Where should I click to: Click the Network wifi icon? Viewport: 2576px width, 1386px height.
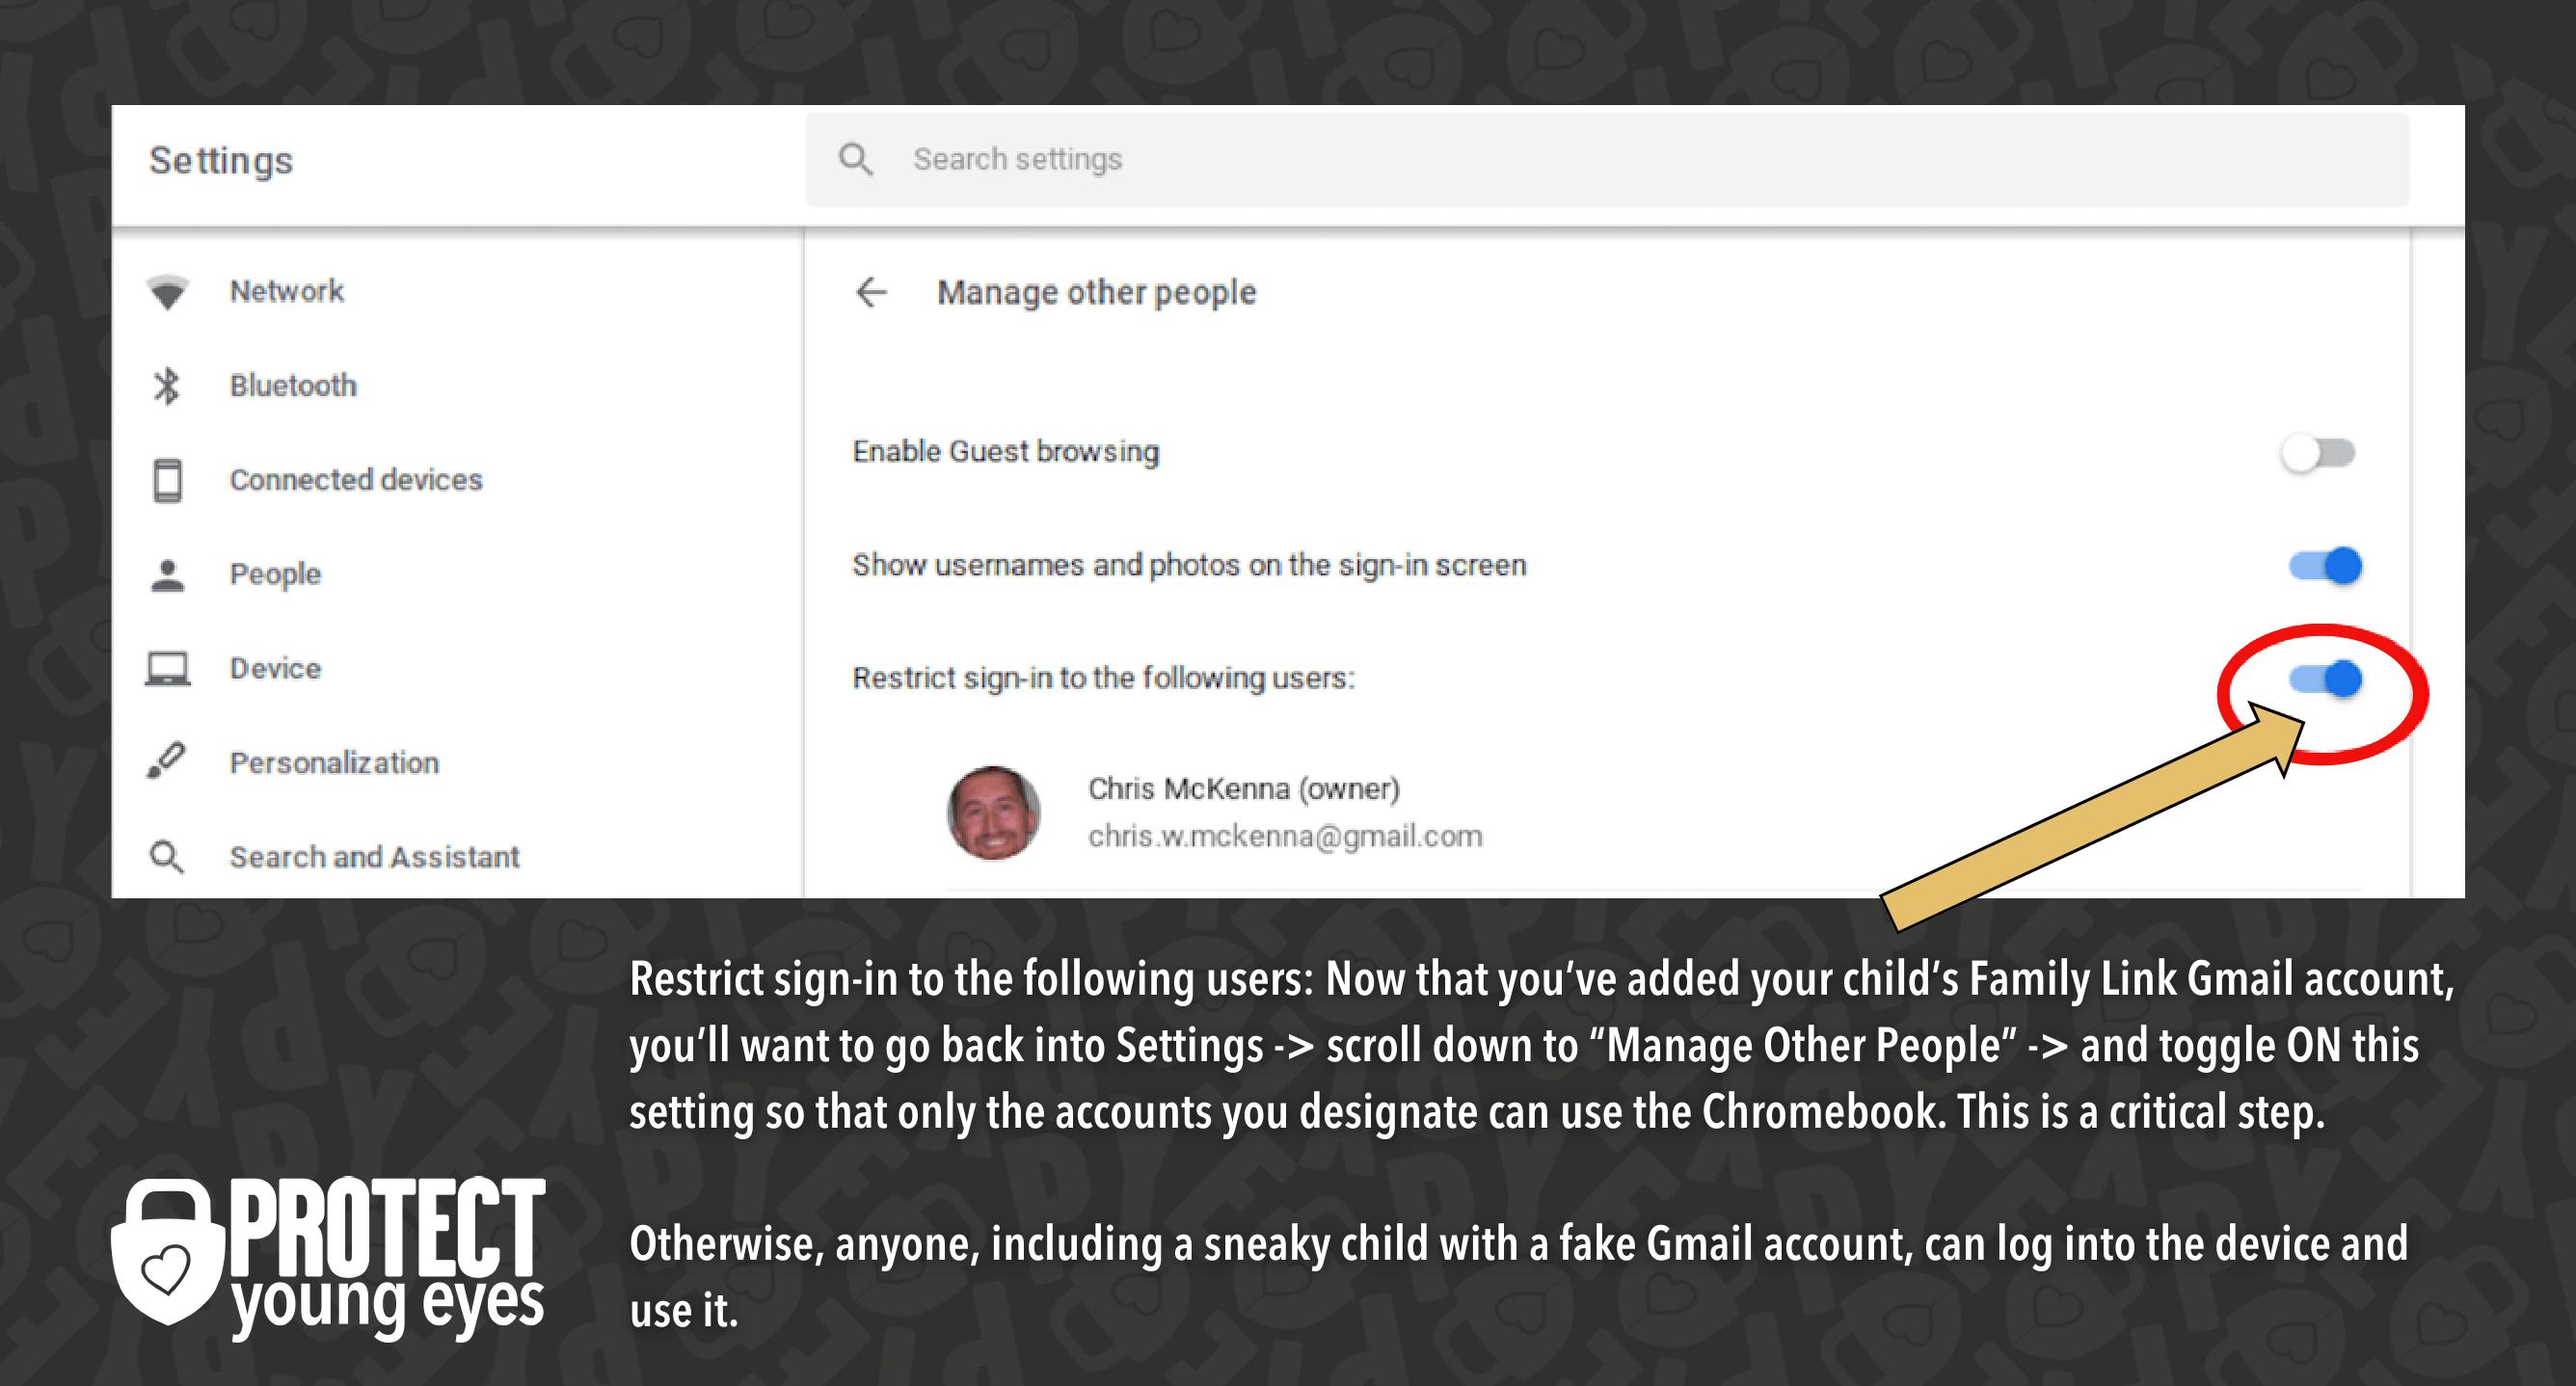[167, 292]
